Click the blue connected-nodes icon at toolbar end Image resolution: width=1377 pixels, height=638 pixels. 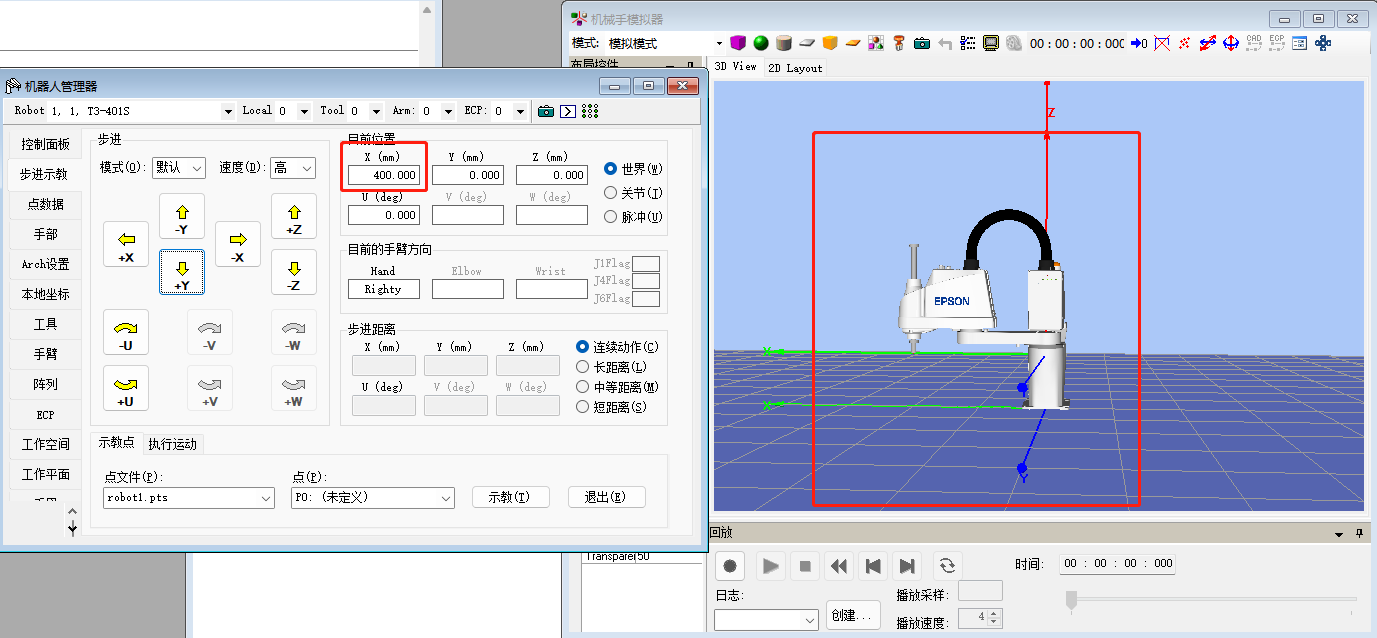(x=1323, y=43)
